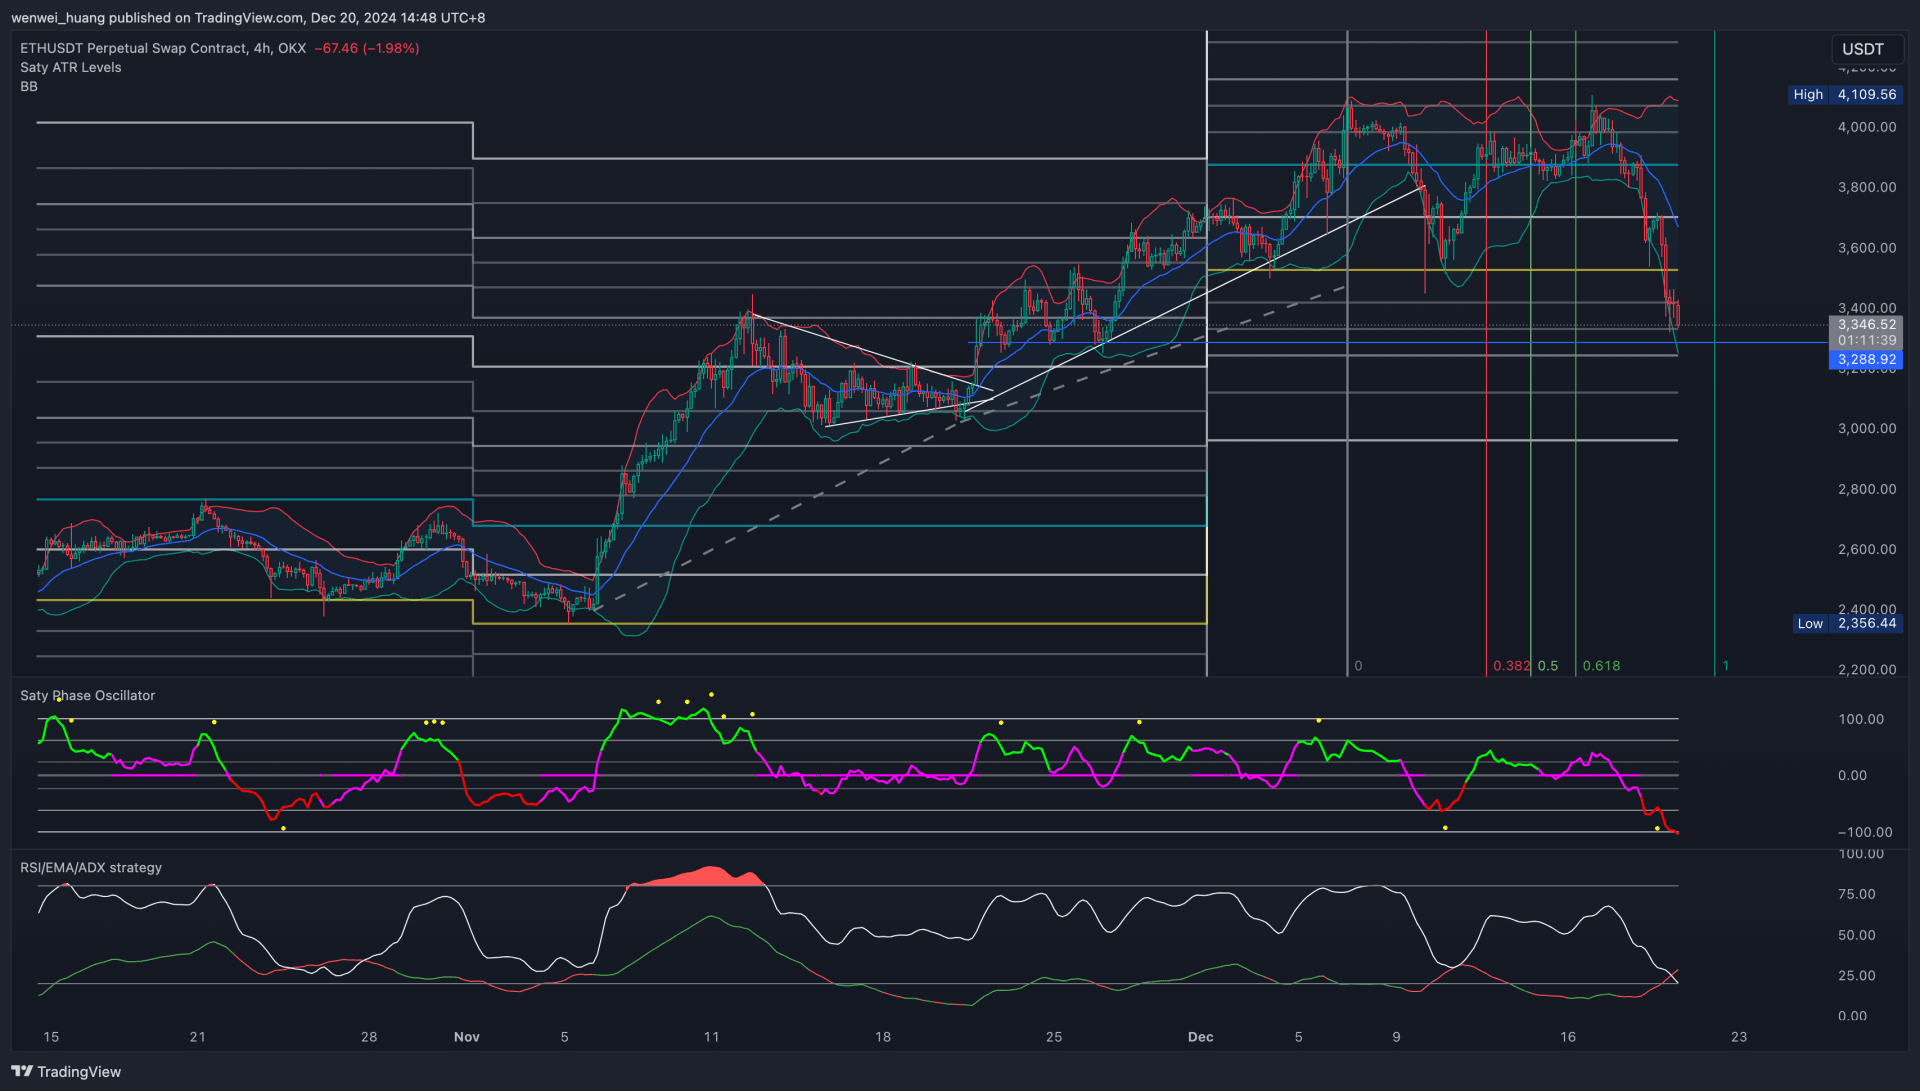Click date 9 on the time axis
This screenshot has width=1920, height=1091.
1396,1037
